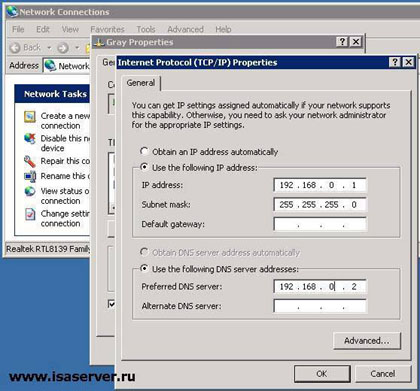Click the Address bar field in Network Connections
Screen dimensions: 420x391
pyautogui.click(x=67, y=66)
